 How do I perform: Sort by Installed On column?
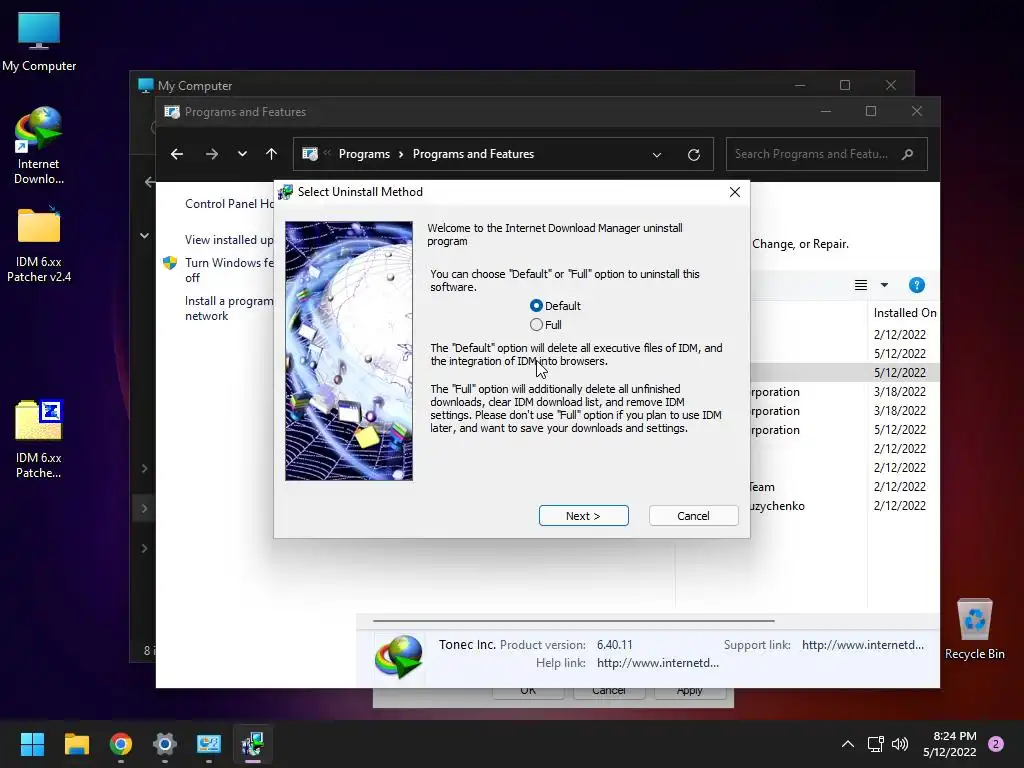click(x=904, y=313)
